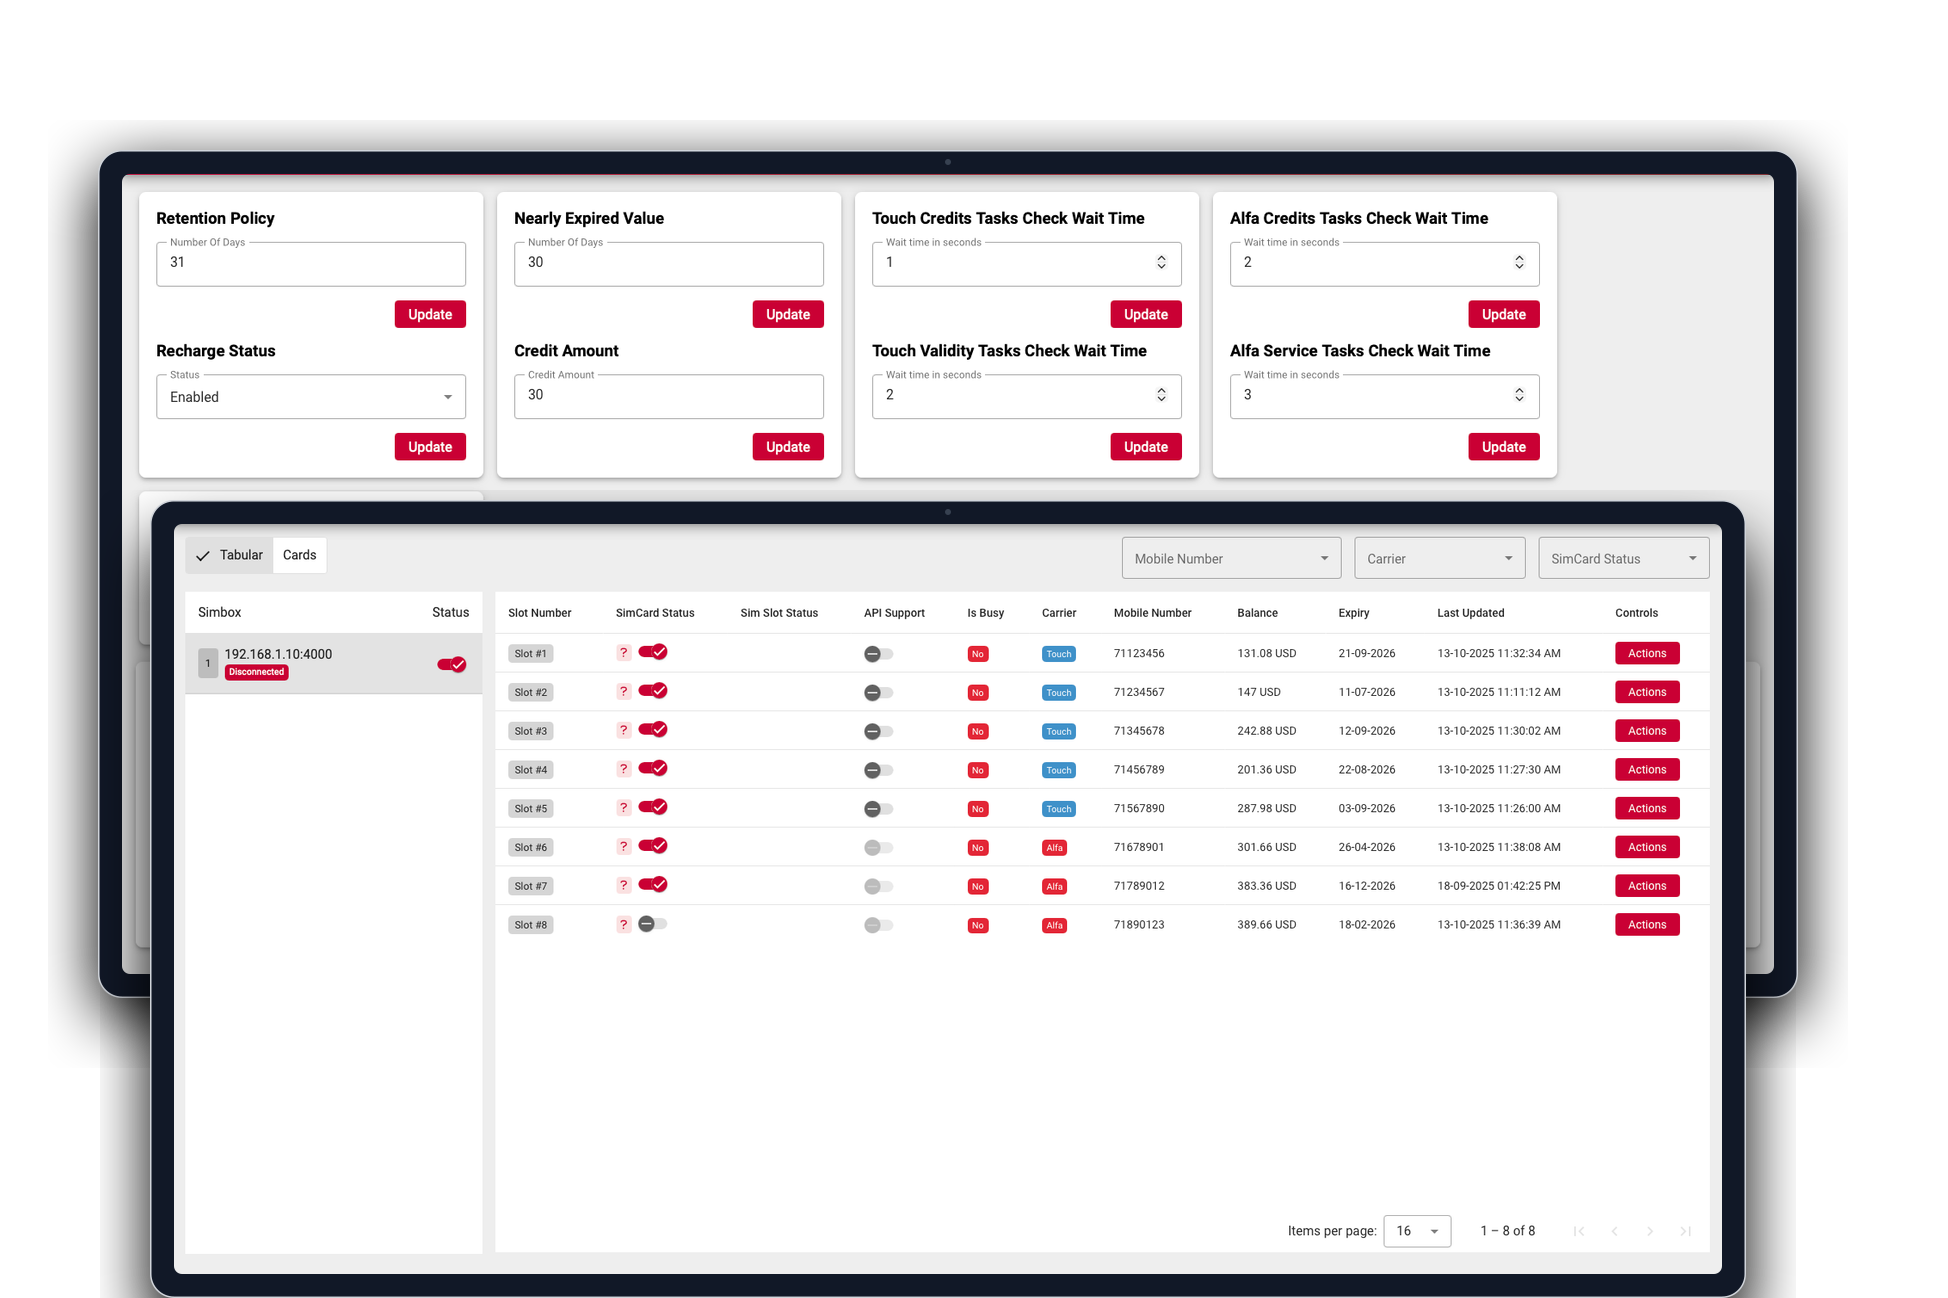Go to the next page in pagination
This screenshot has width=1948, height=1298.
[x=1650, y=1231]
